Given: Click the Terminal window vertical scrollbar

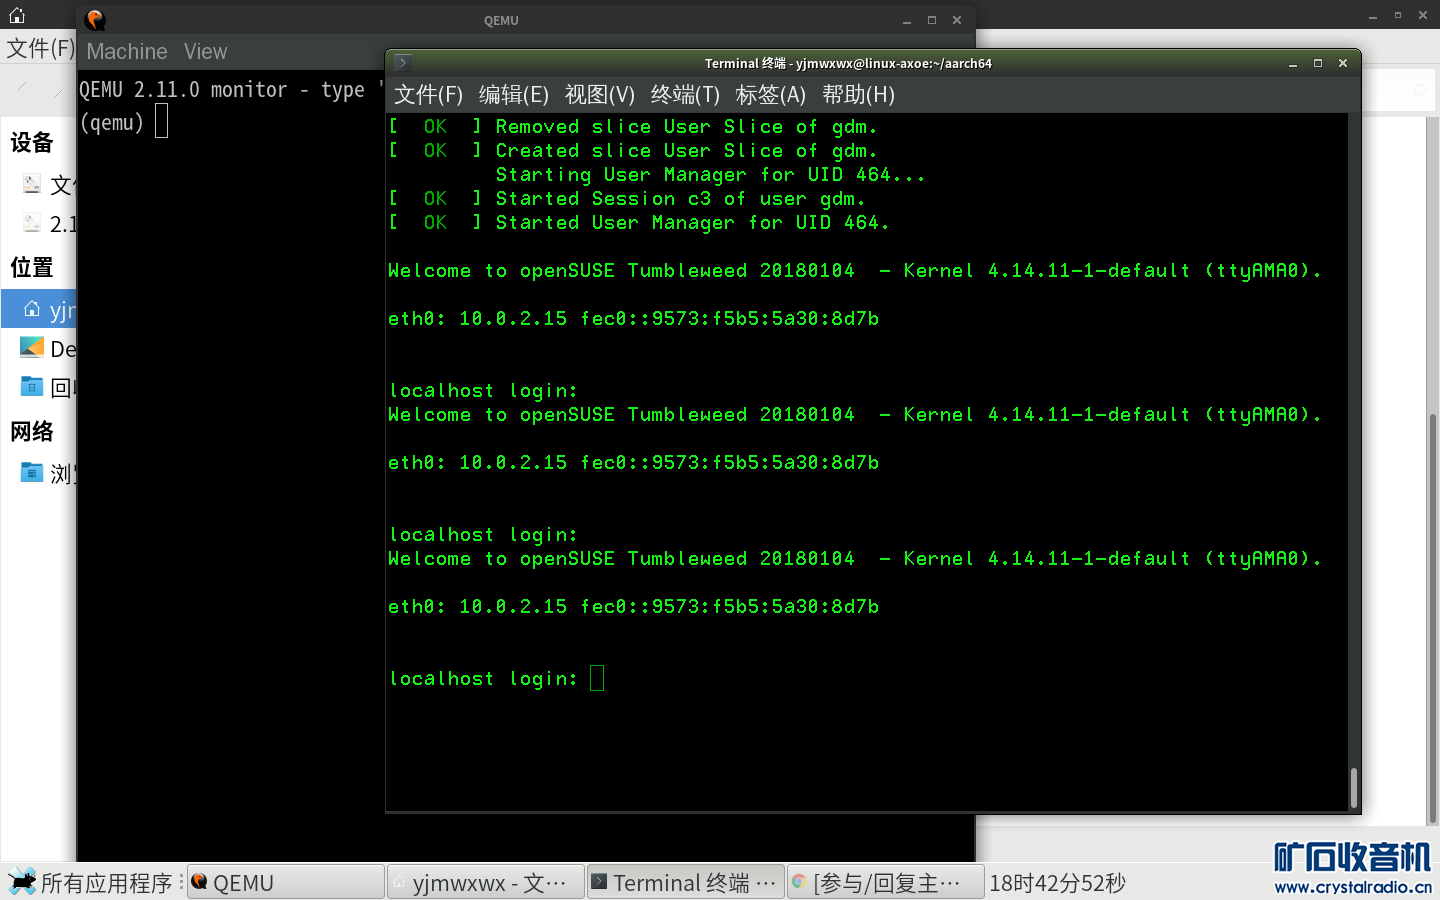Looking at the screenshot, I should coord(1354,788).
